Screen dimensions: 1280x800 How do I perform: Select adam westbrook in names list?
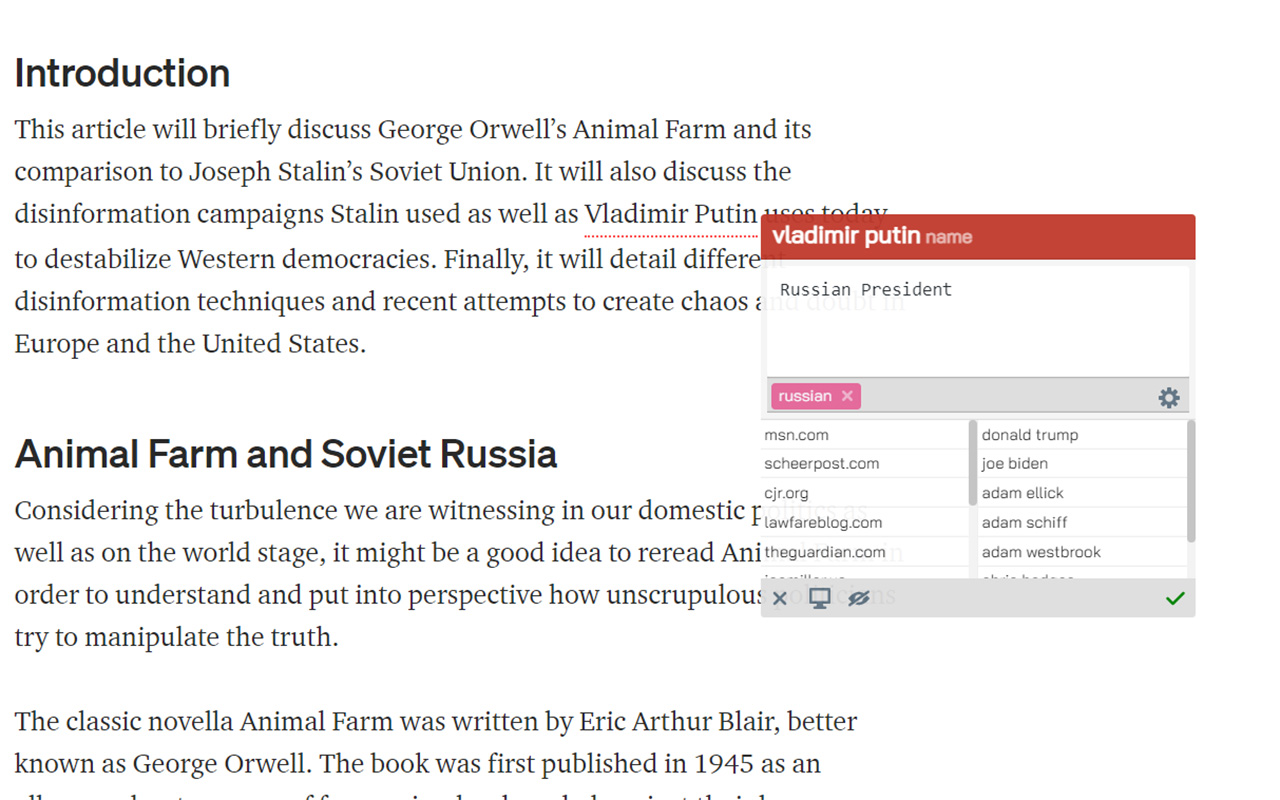click(1082, 552)
